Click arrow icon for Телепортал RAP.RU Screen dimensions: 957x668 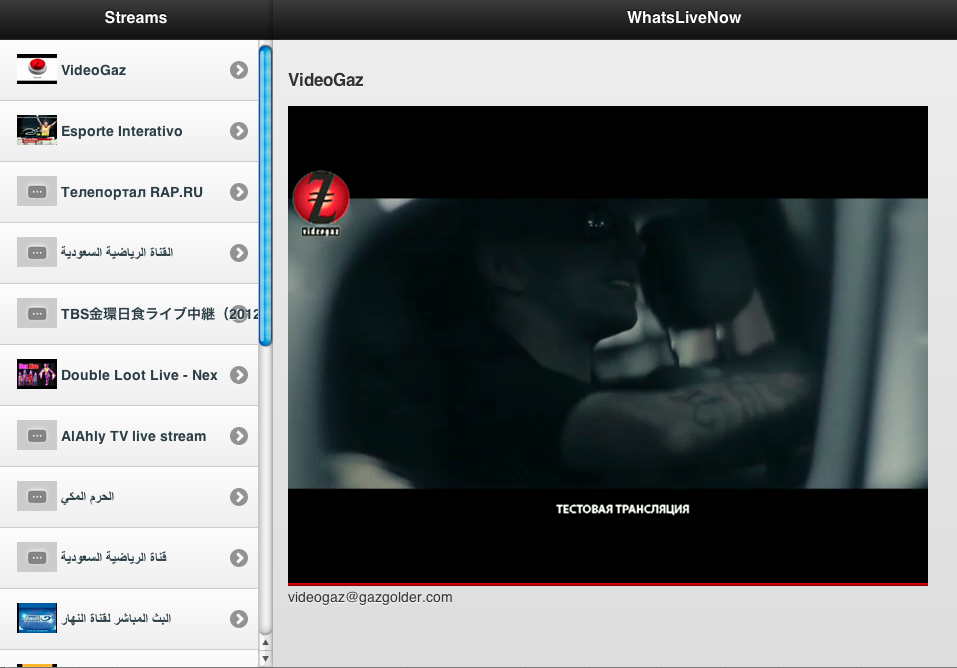pos(239,192)
